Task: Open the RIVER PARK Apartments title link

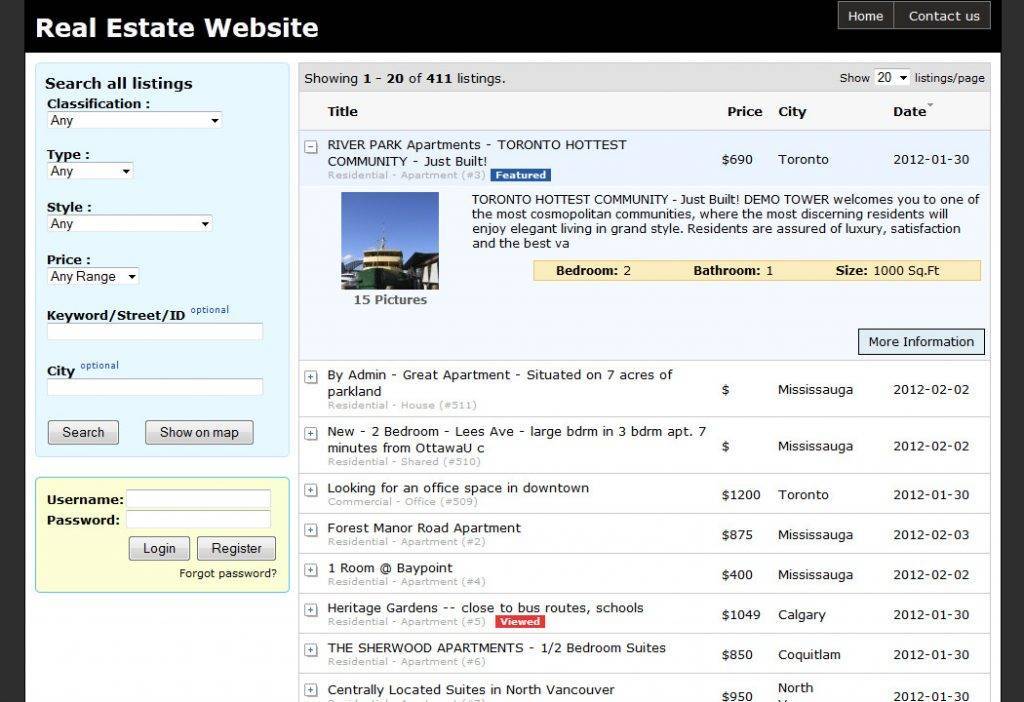Action: tap(477, 153)
